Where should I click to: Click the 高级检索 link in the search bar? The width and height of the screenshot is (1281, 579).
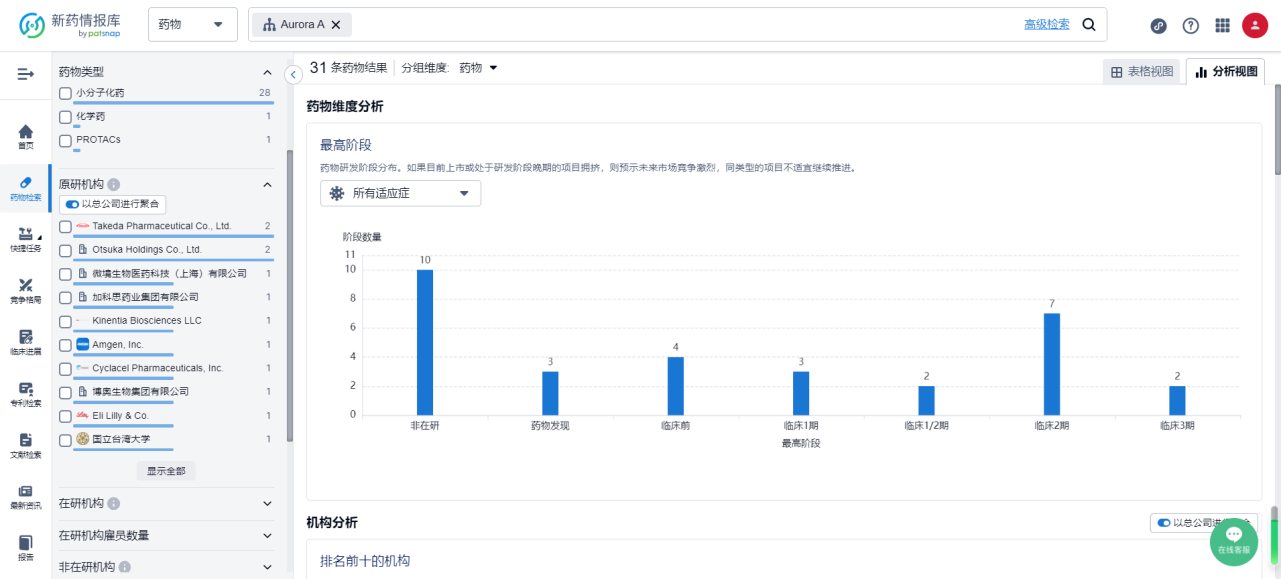(1046, 23)
